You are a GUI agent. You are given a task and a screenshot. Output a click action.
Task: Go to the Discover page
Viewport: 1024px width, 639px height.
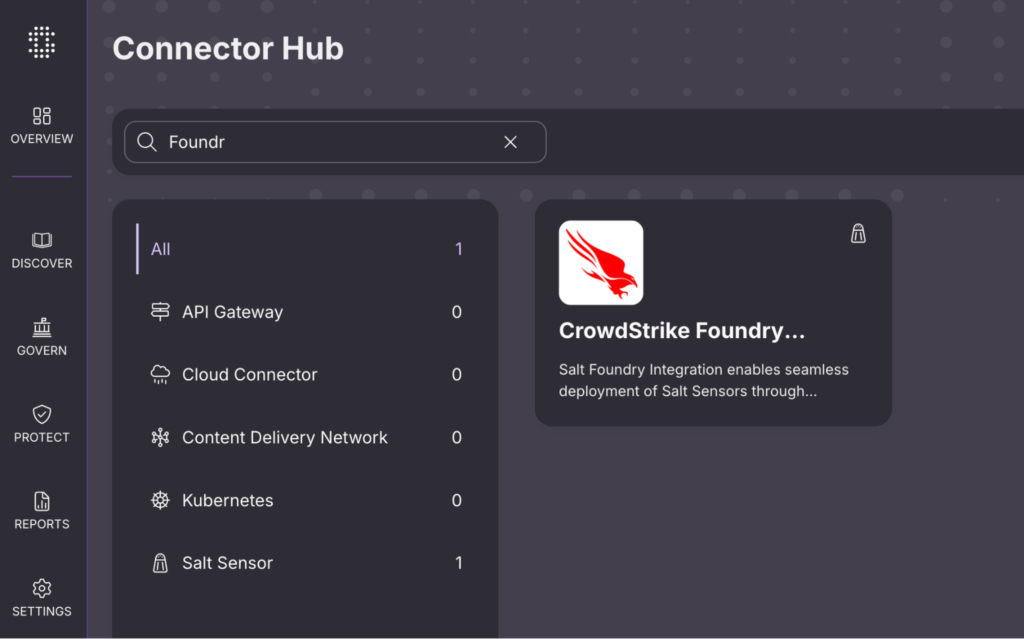click(42, 250)
